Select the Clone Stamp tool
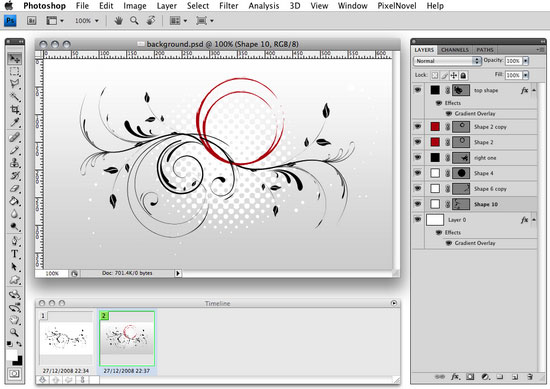The width and height of the screenshot is (550, 389). (x=14, y=163)
